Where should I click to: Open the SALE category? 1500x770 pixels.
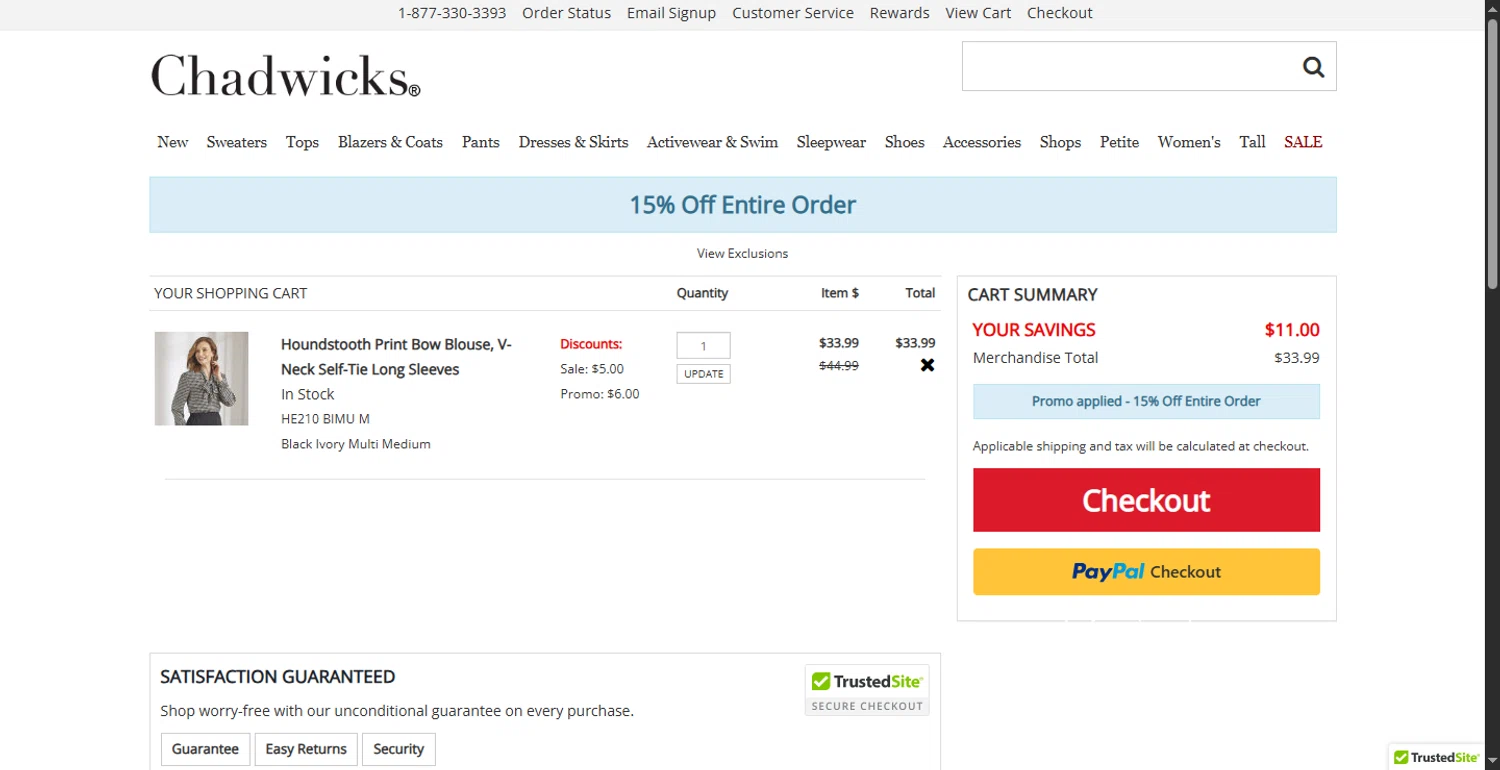point(1303,142)
